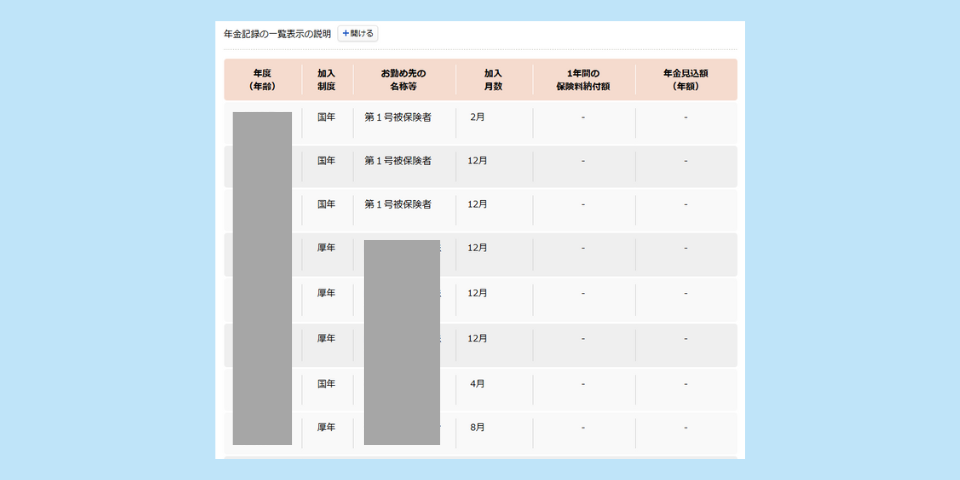Image resolution: width=960 pixels, height=480 pixels.
Task: Click 第1号被保険者 in the 2月 row
Action: 398,118
